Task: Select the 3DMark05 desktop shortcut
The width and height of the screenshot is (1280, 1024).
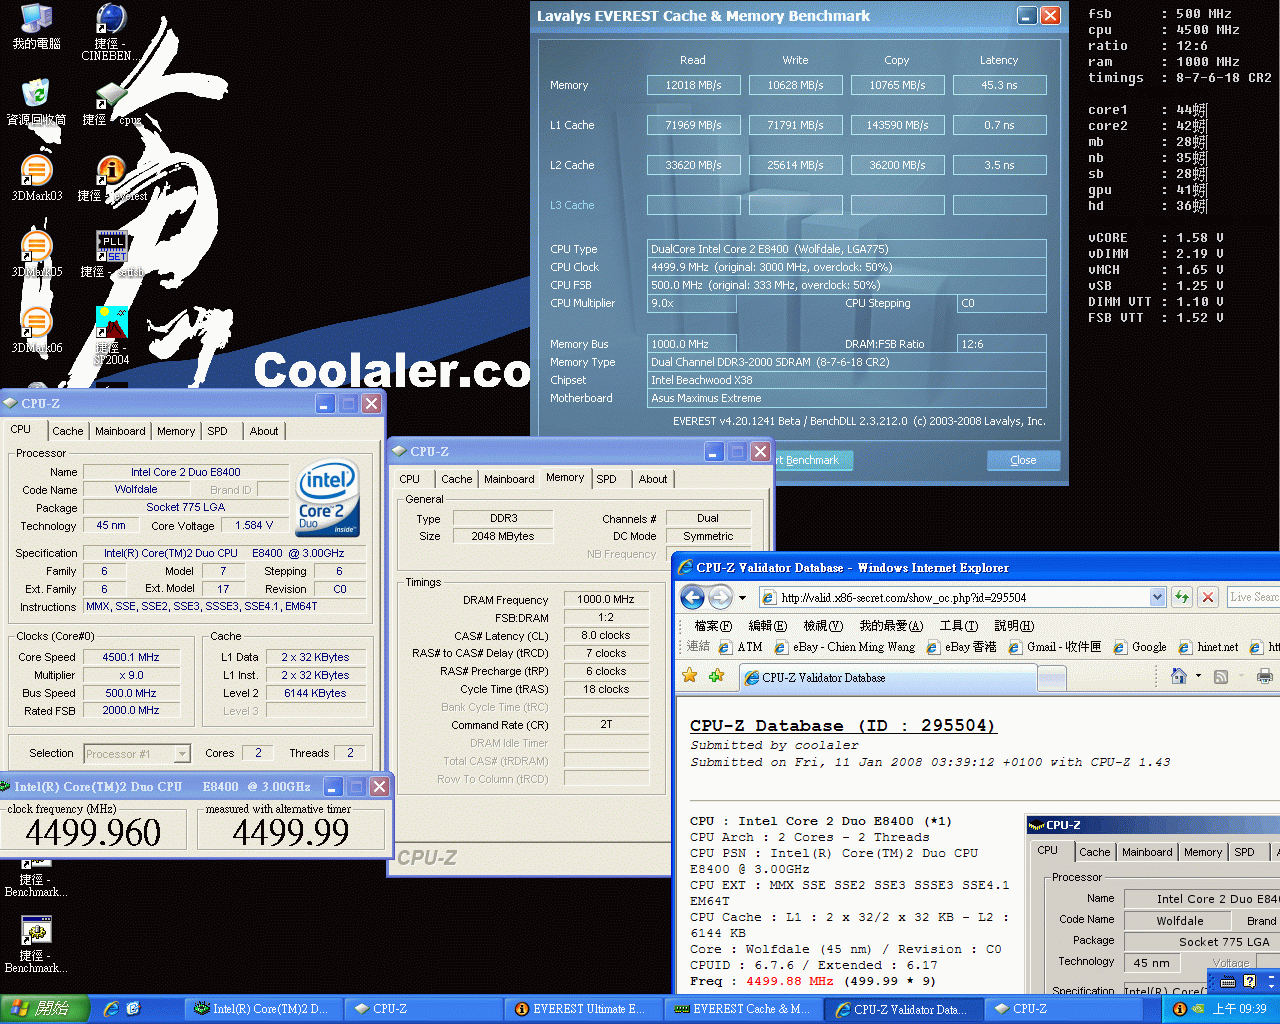Action: point(36,254)
